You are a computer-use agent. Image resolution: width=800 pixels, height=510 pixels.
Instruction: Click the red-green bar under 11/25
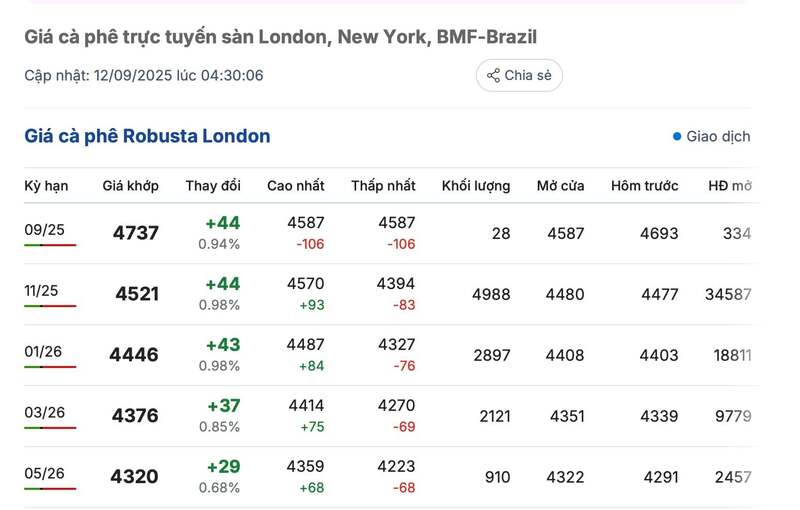point(50,306)
